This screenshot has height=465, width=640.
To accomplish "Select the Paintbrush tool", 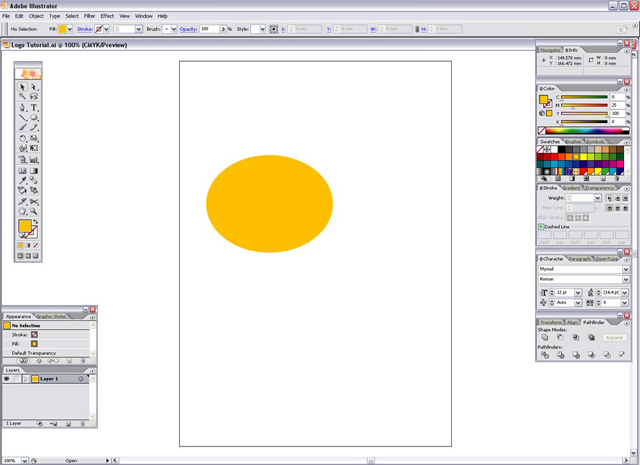I will point(22,127).
